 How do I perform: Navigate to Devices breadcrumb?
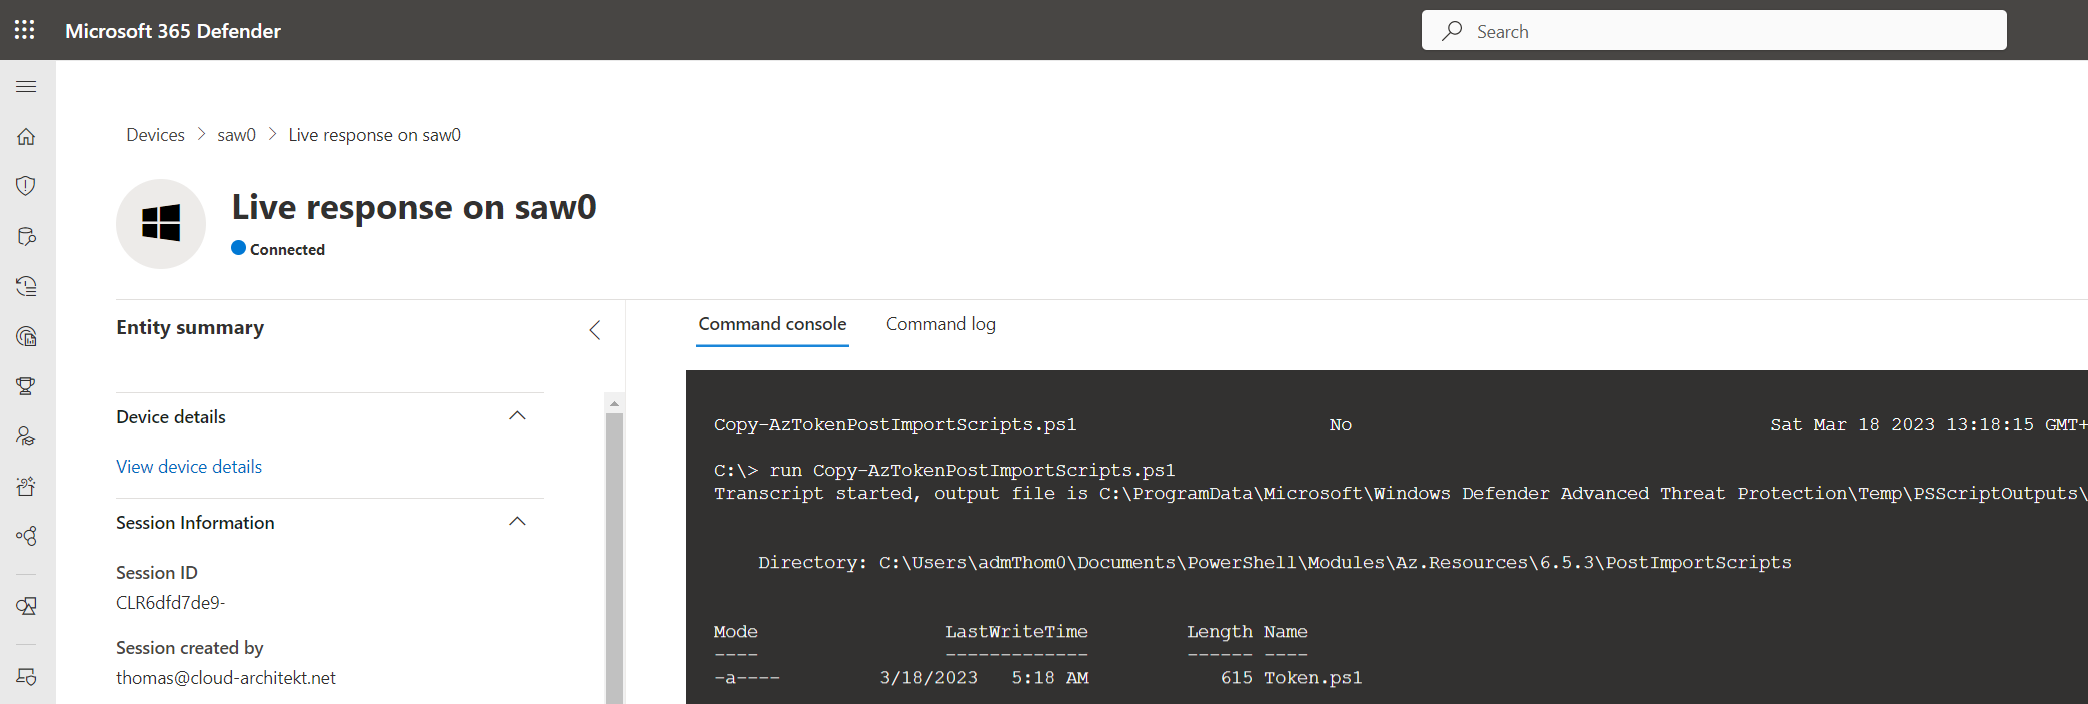click(155, 135)
